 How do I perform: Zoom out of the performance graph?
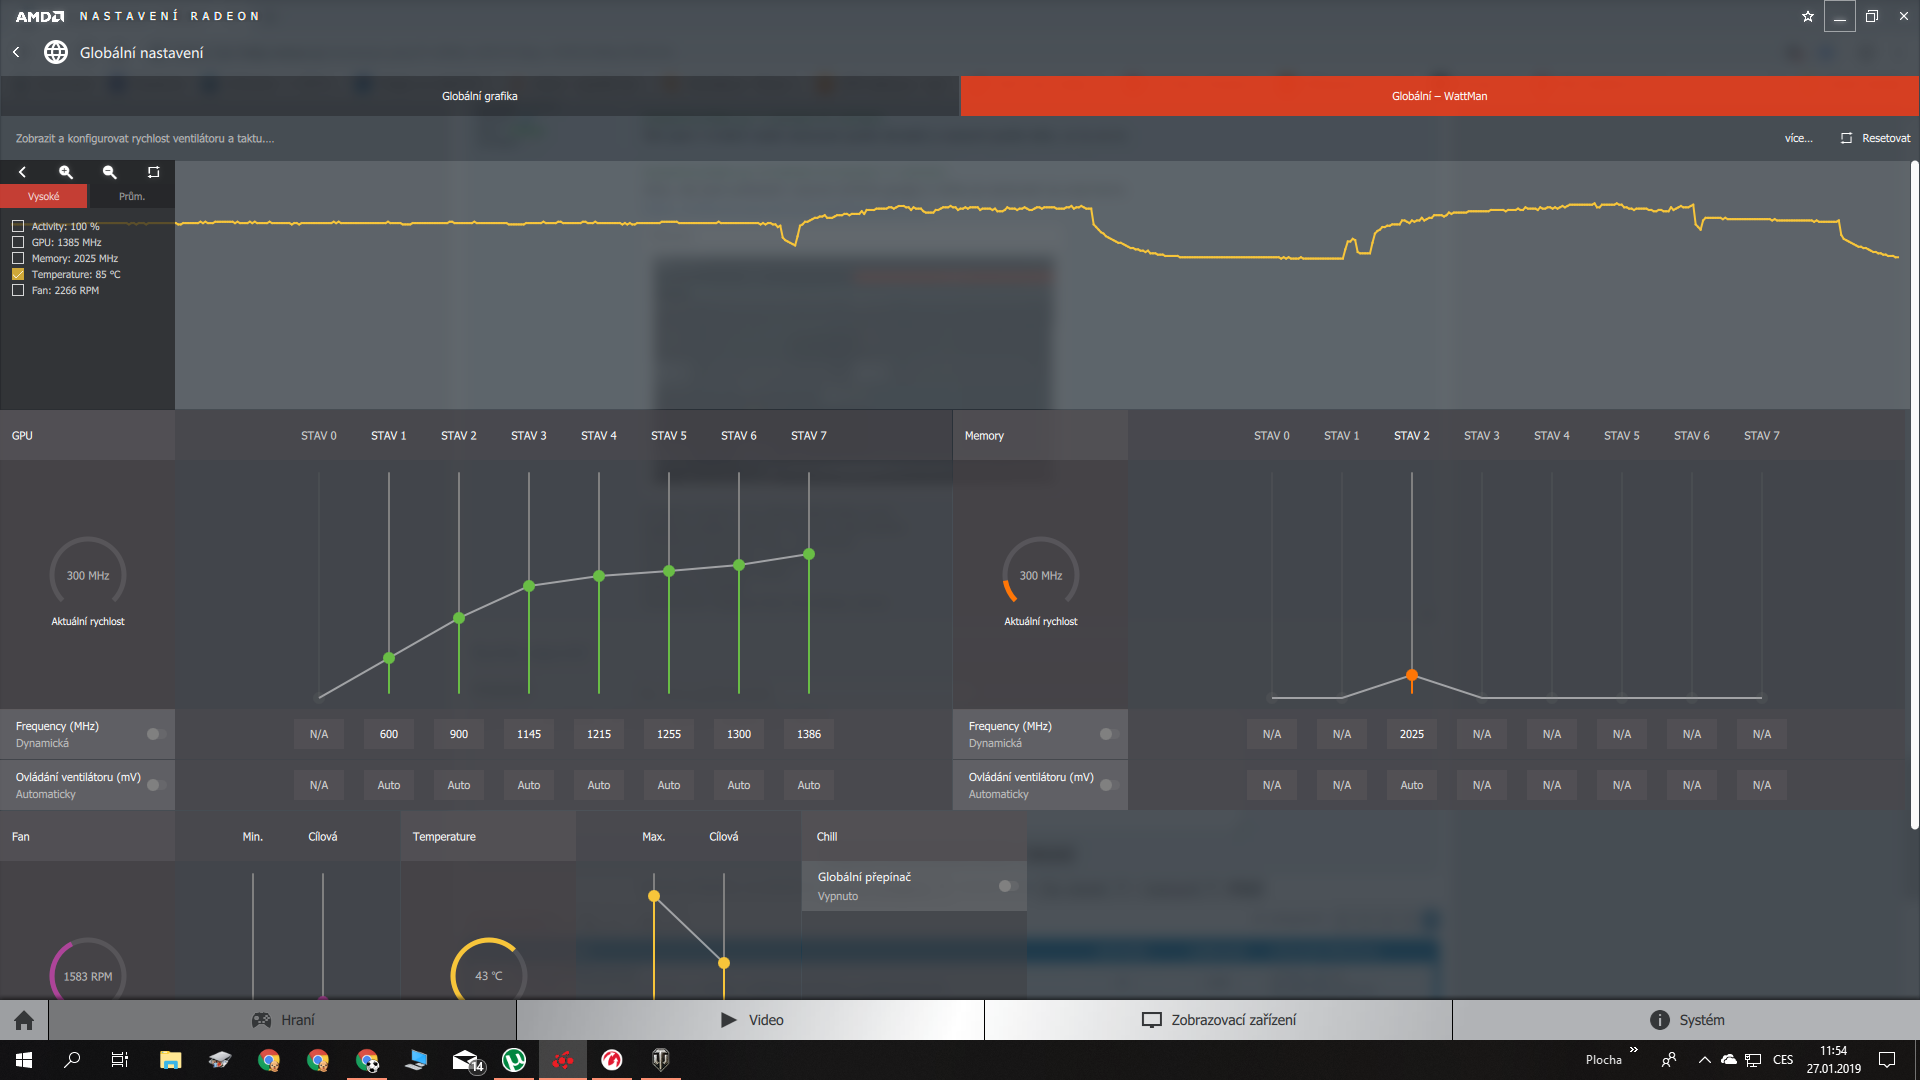(110, 172)
